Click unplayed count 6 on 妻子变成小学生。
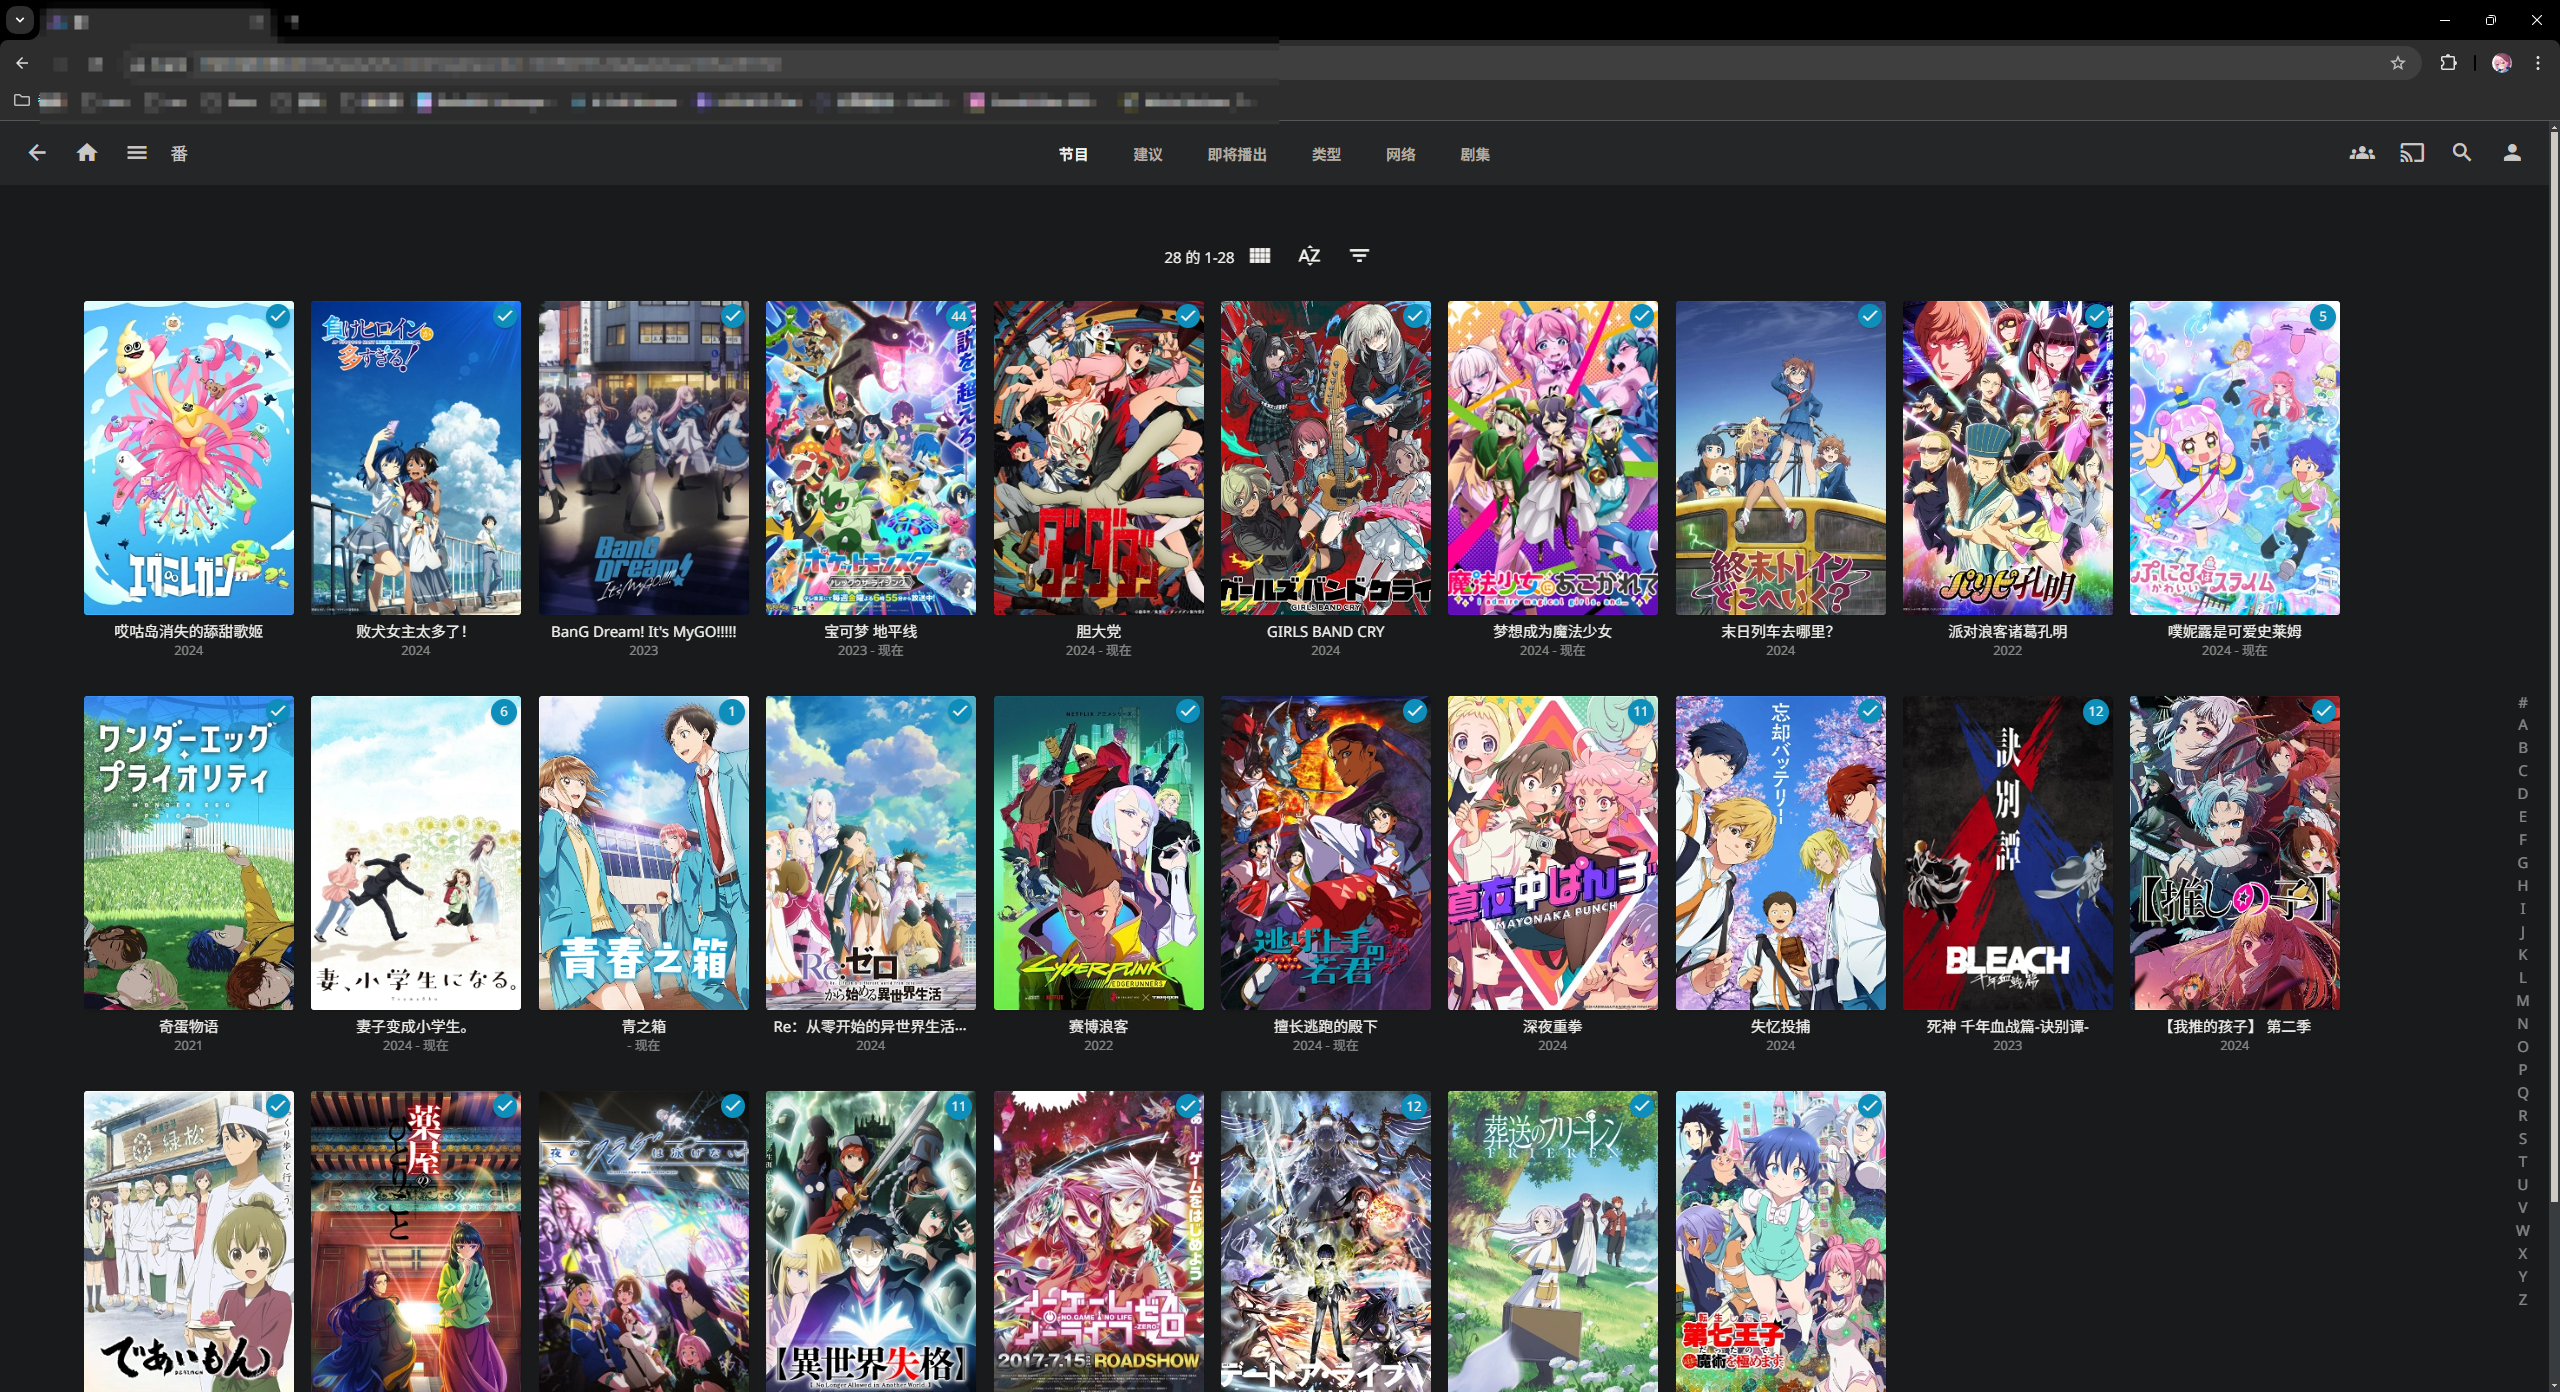Screen dimensions: 2560x1392 pos(504,711)
